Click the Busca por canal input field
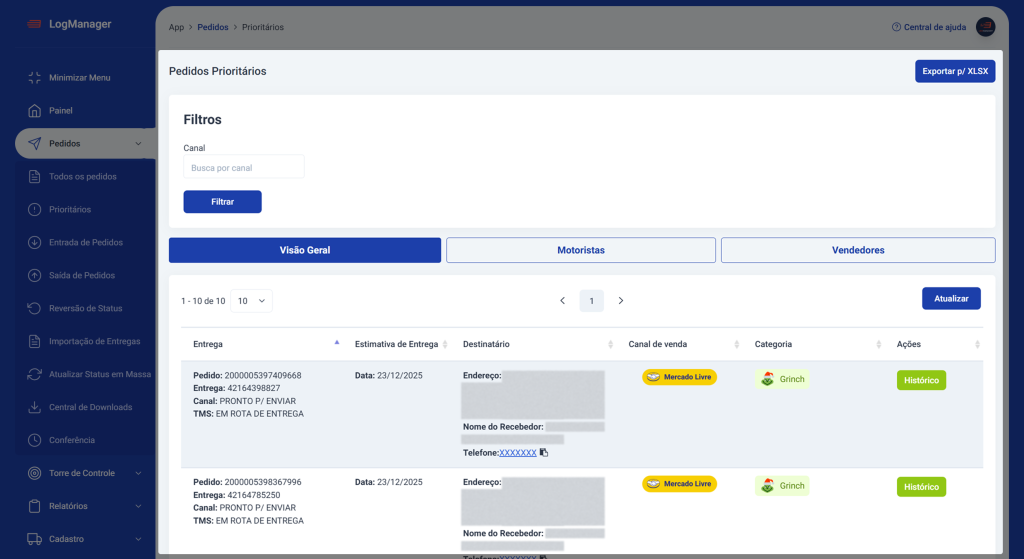This screenshot has width=1024, height=559. pyautogui.click(x=244, y=167)
